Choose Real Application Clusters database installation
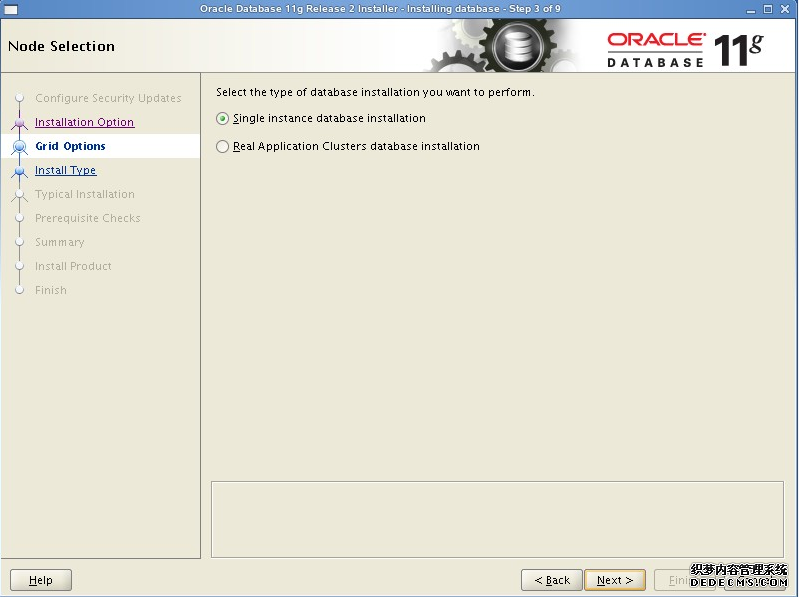799x597 pixels. pyautogui.click(x=223, y=147)
